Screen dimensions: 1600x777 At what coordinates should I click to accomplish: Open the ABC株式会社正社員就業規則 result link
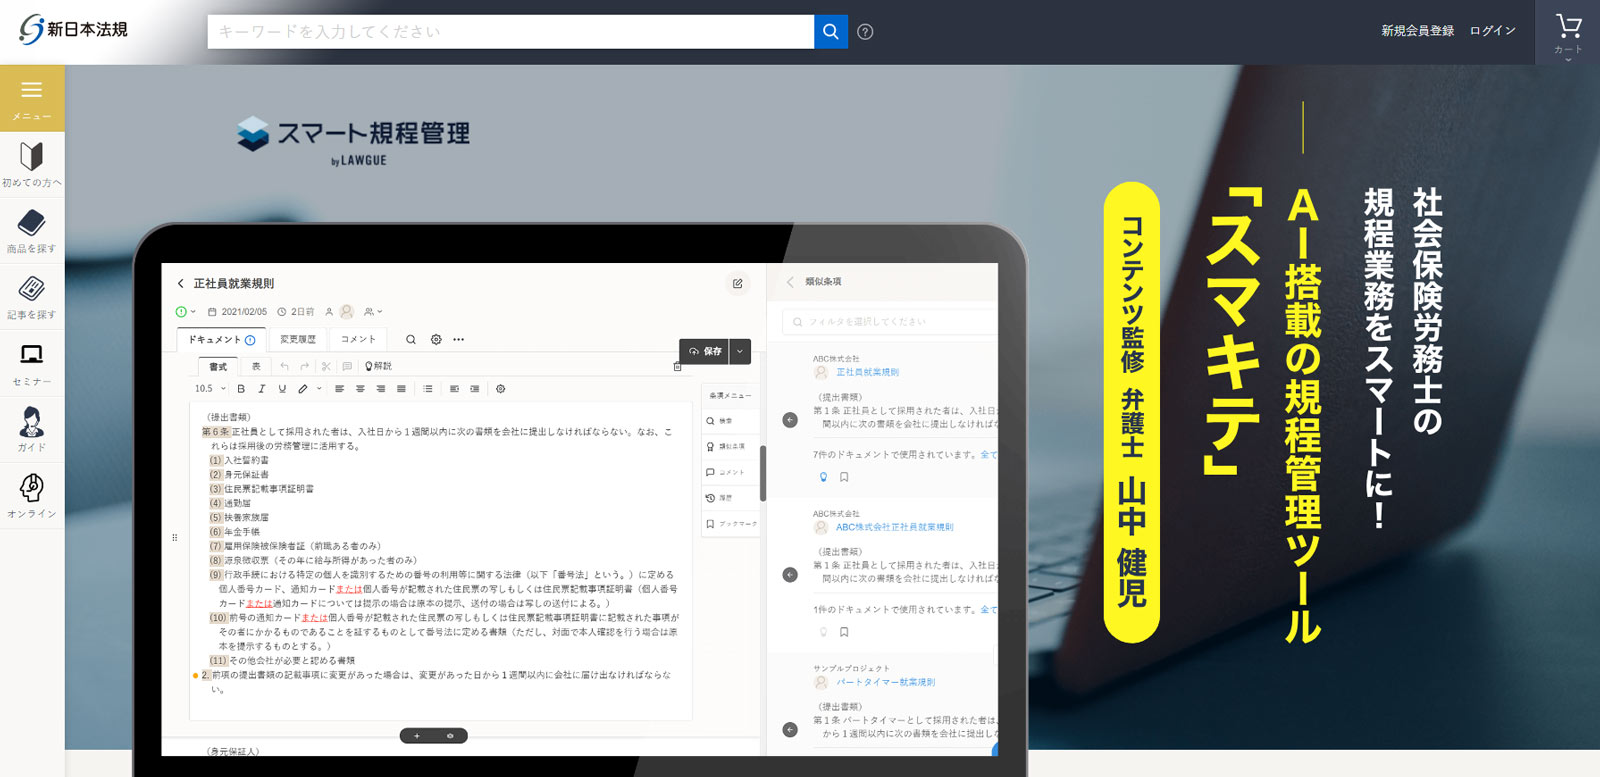(894, 527)
